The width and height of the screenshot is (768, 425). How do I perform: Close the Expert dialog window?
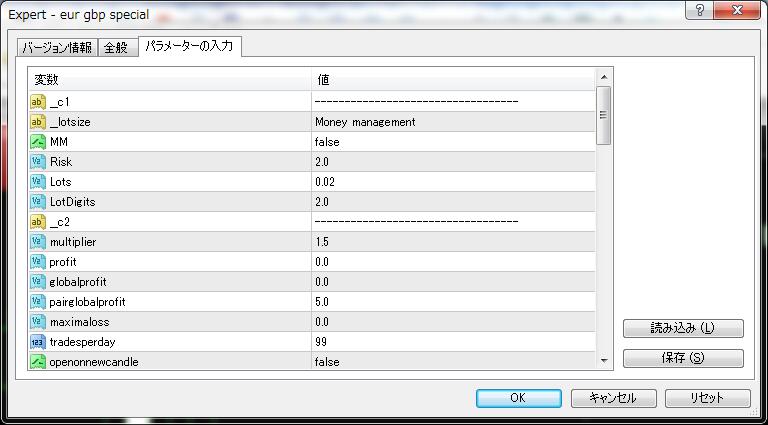[737, 11]
